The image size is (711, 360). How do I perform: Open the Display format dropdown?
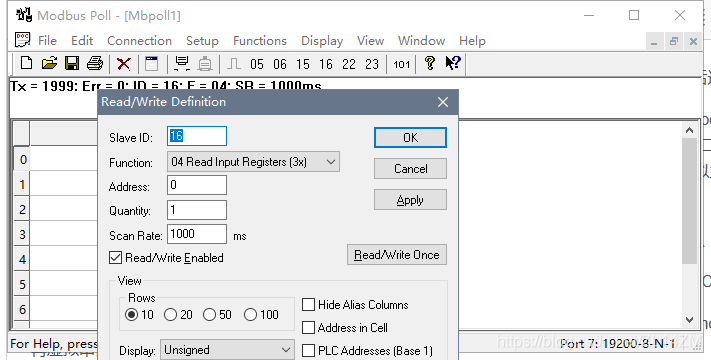pyautogui.click(x=227, y=350)
